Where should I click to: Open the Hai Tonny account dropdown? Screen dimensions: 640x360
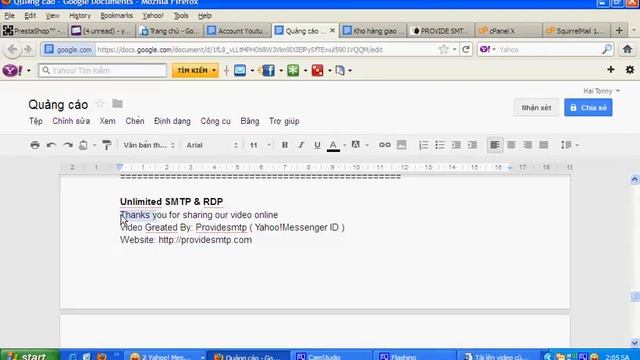tap(601, 91)
